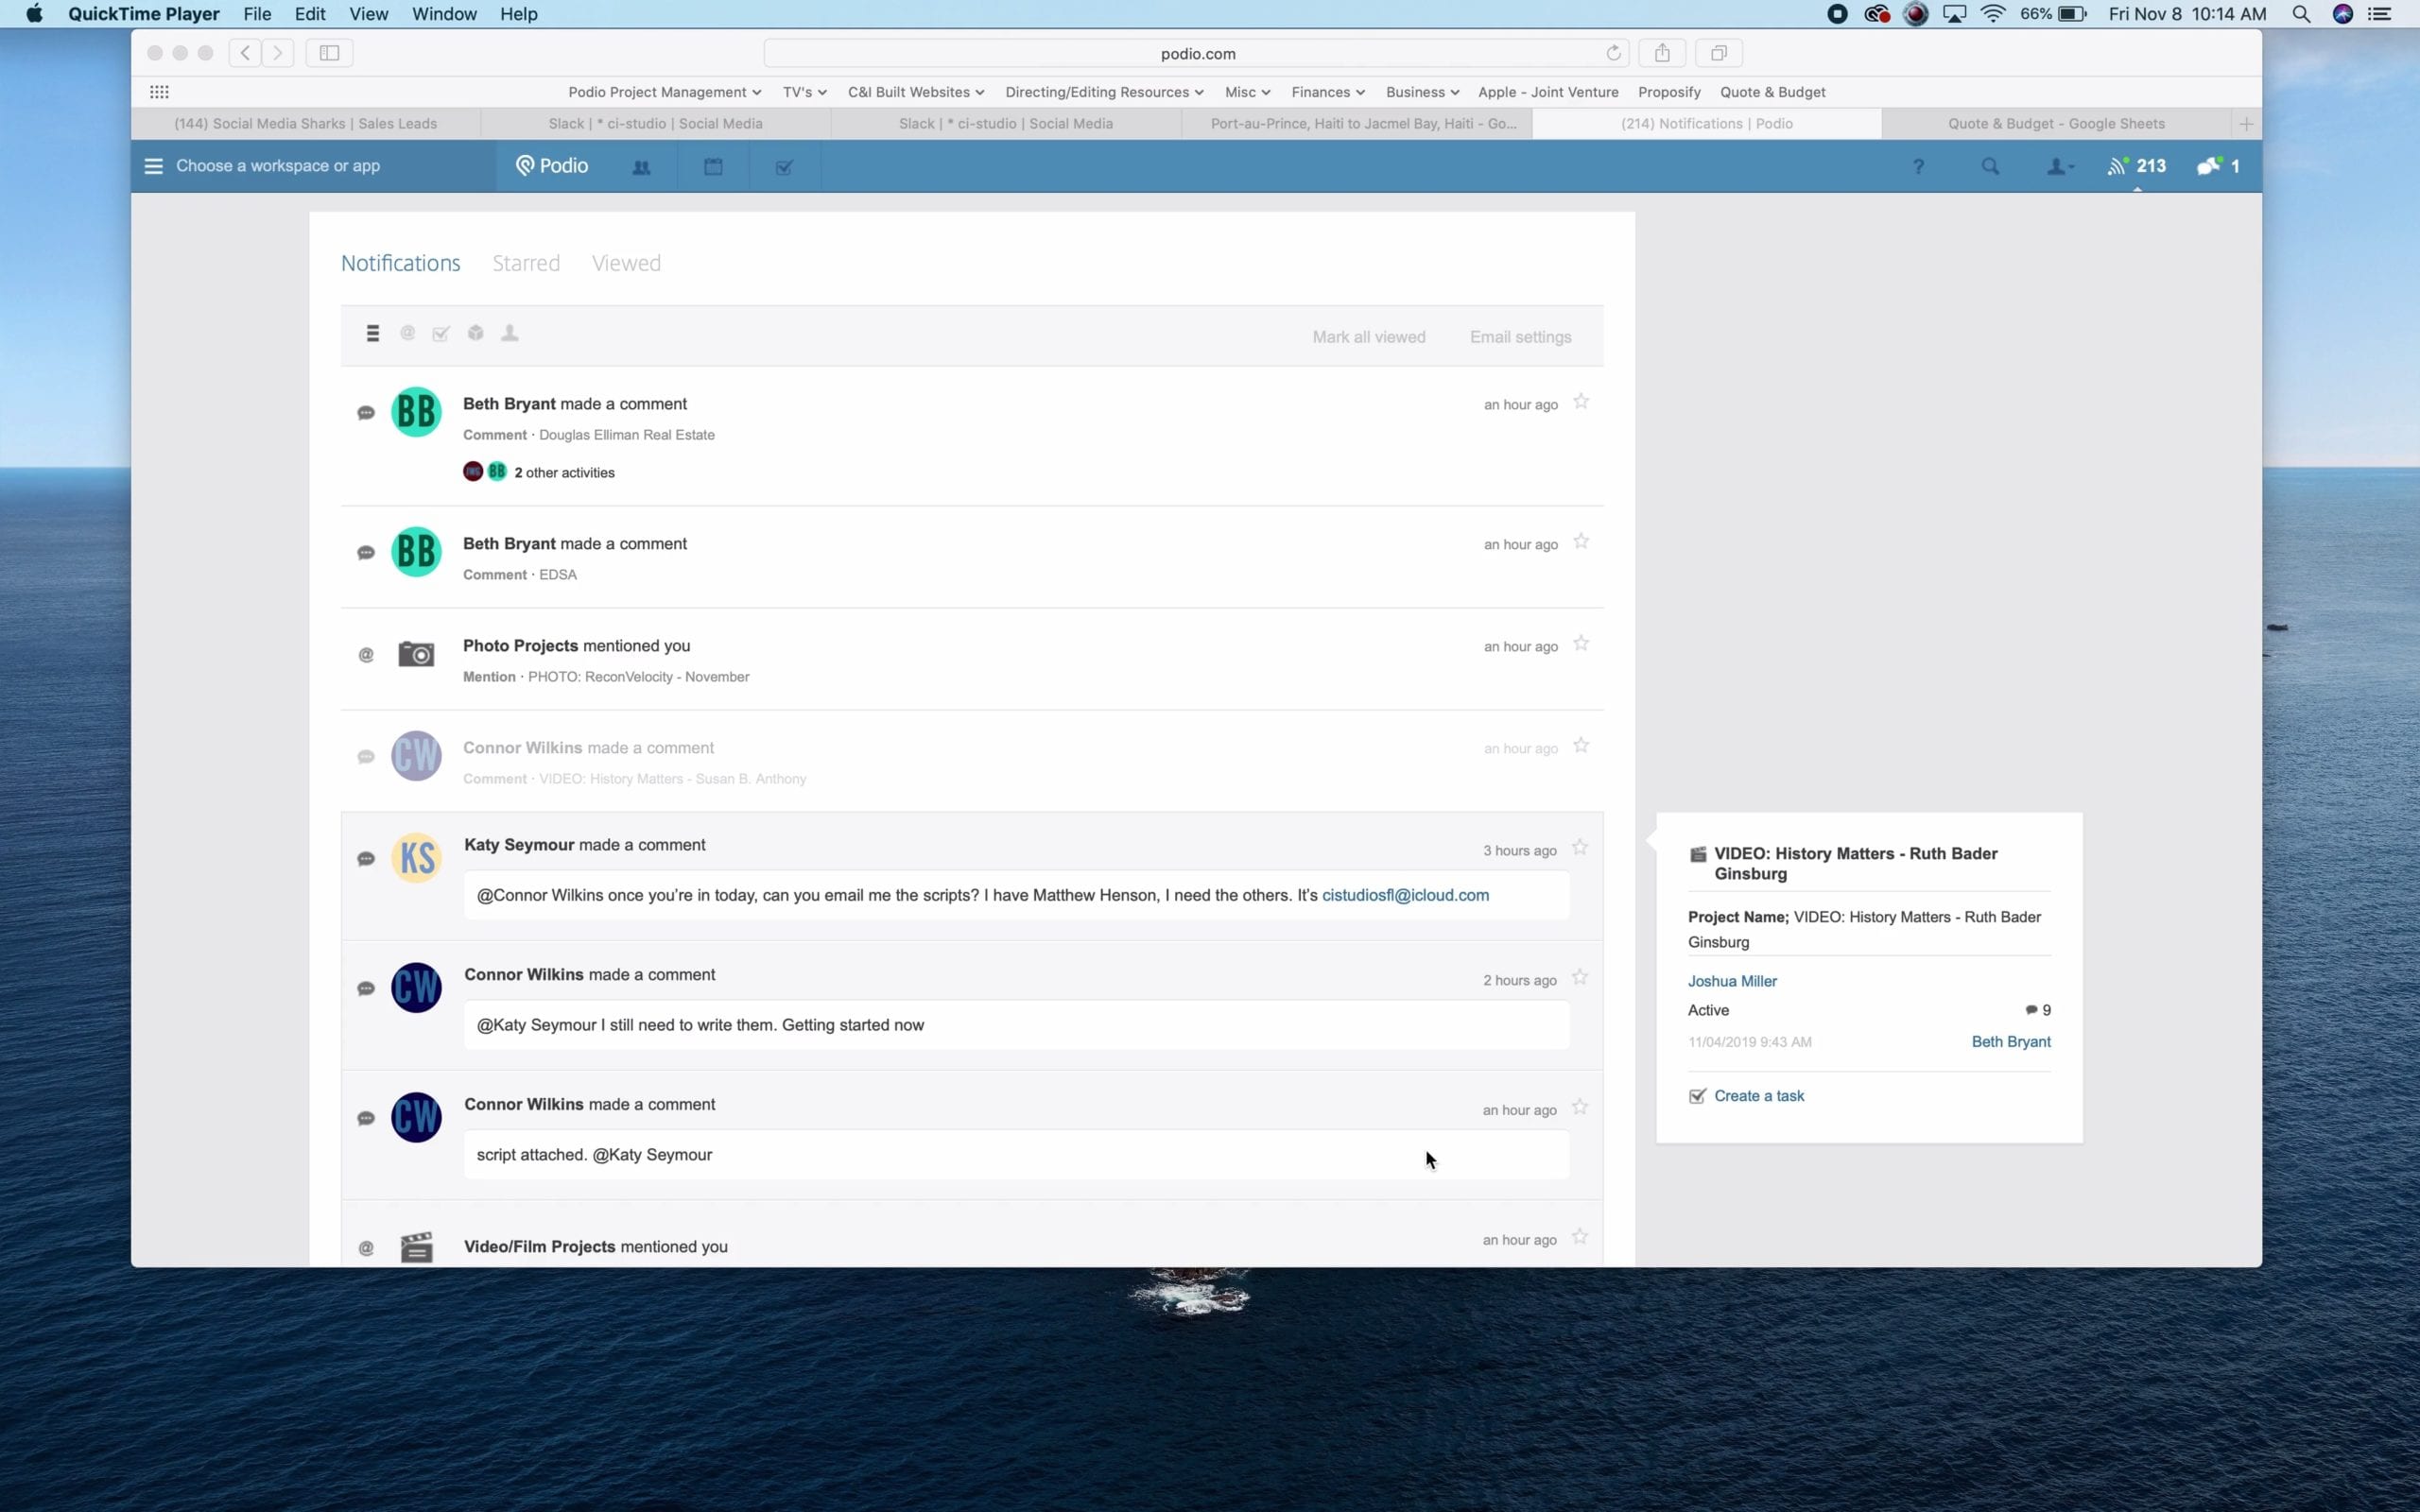Switch to Social Media Sharks Sales Leads tab

(x=305, y=124)
